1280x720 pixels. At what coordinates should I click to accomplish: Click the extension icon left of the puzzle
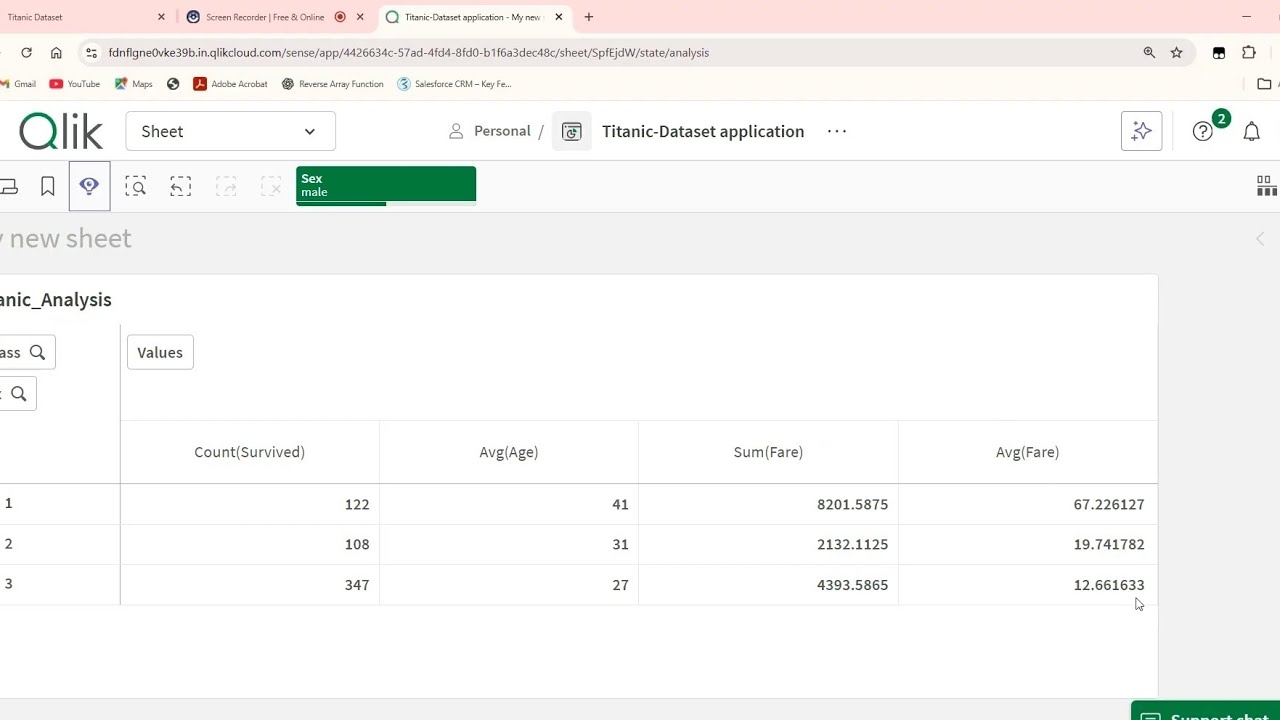pos(1219,53)
